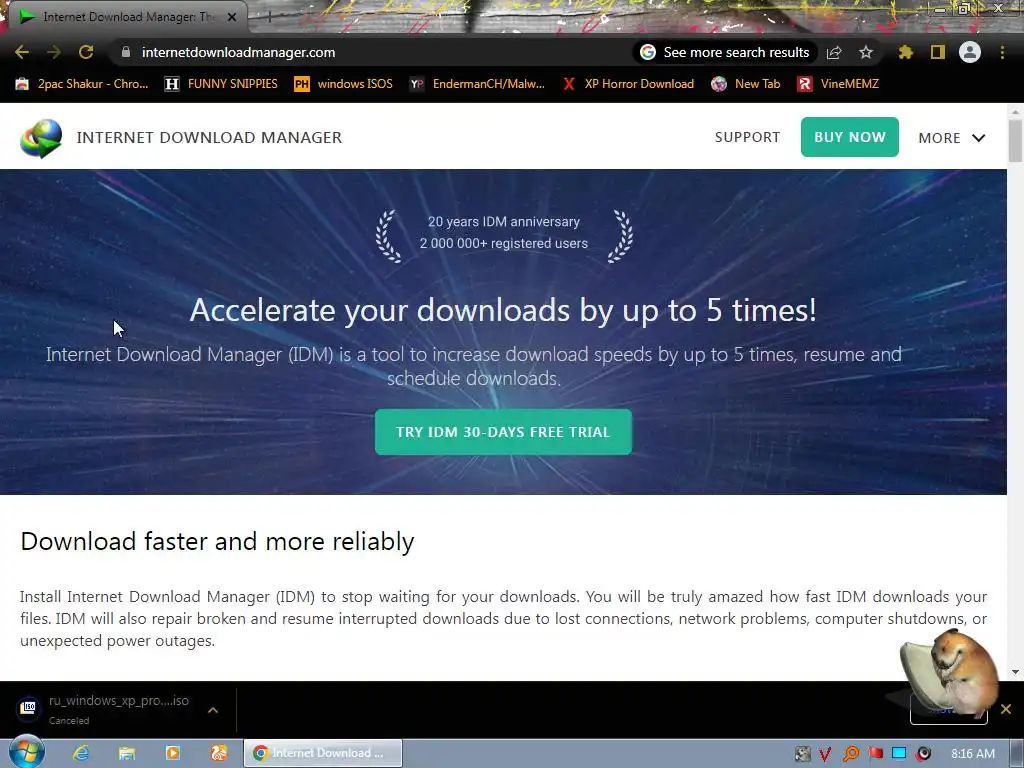This screenshot has height=768, width=1024.
Task: Click the 'INTERNET DOWNLOAD MANAGER' site title
Action: pyautogui.click(x=209, y=138)
